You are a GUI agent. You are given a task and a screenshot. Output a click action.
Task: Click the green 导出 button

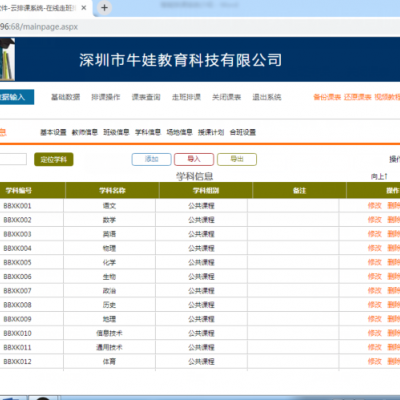pos(237,159)
